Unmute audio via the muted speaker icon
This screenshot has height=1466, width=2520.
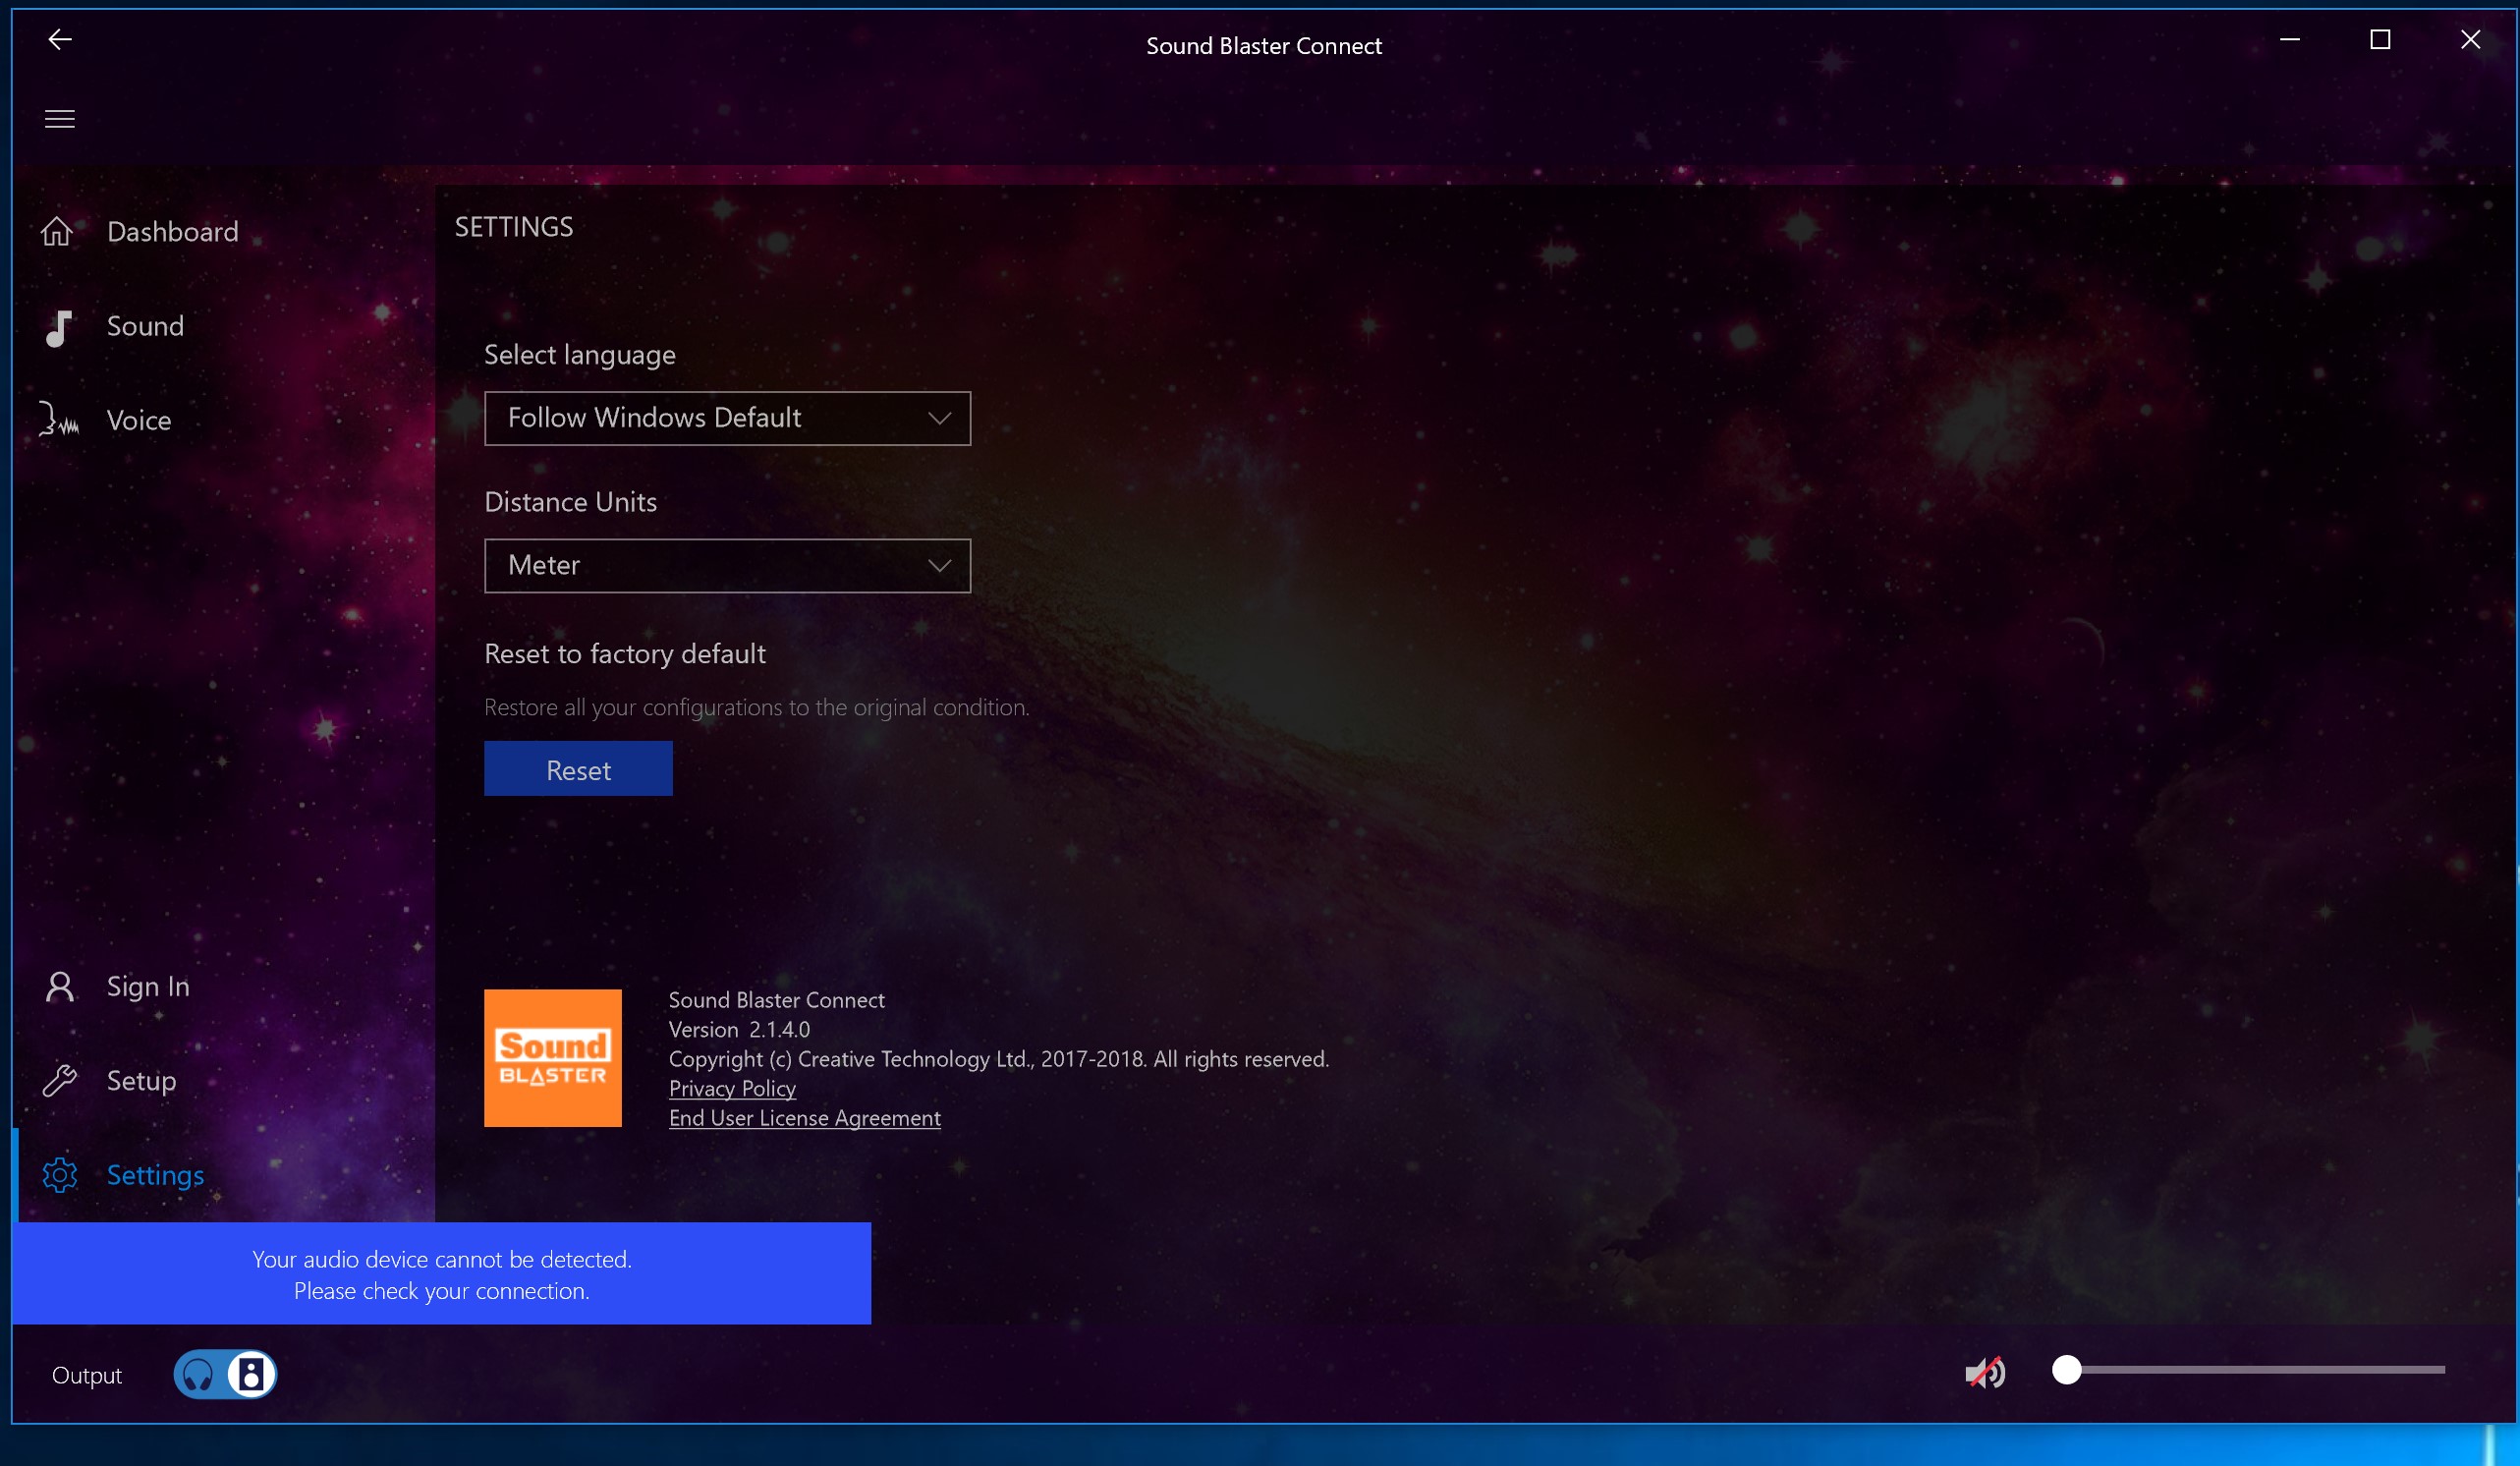click(x=1985, y=1373)
